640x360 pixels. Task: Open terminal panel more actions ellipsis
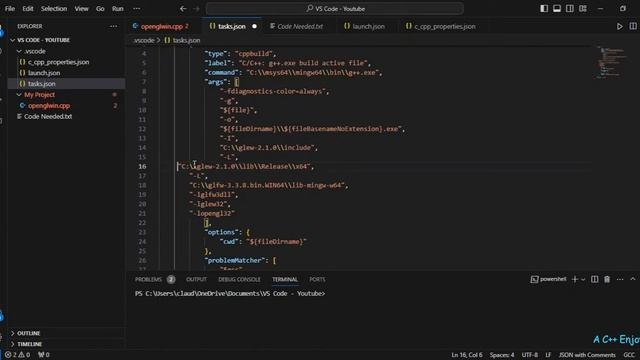pyautogui.click(x=620, y=279)
